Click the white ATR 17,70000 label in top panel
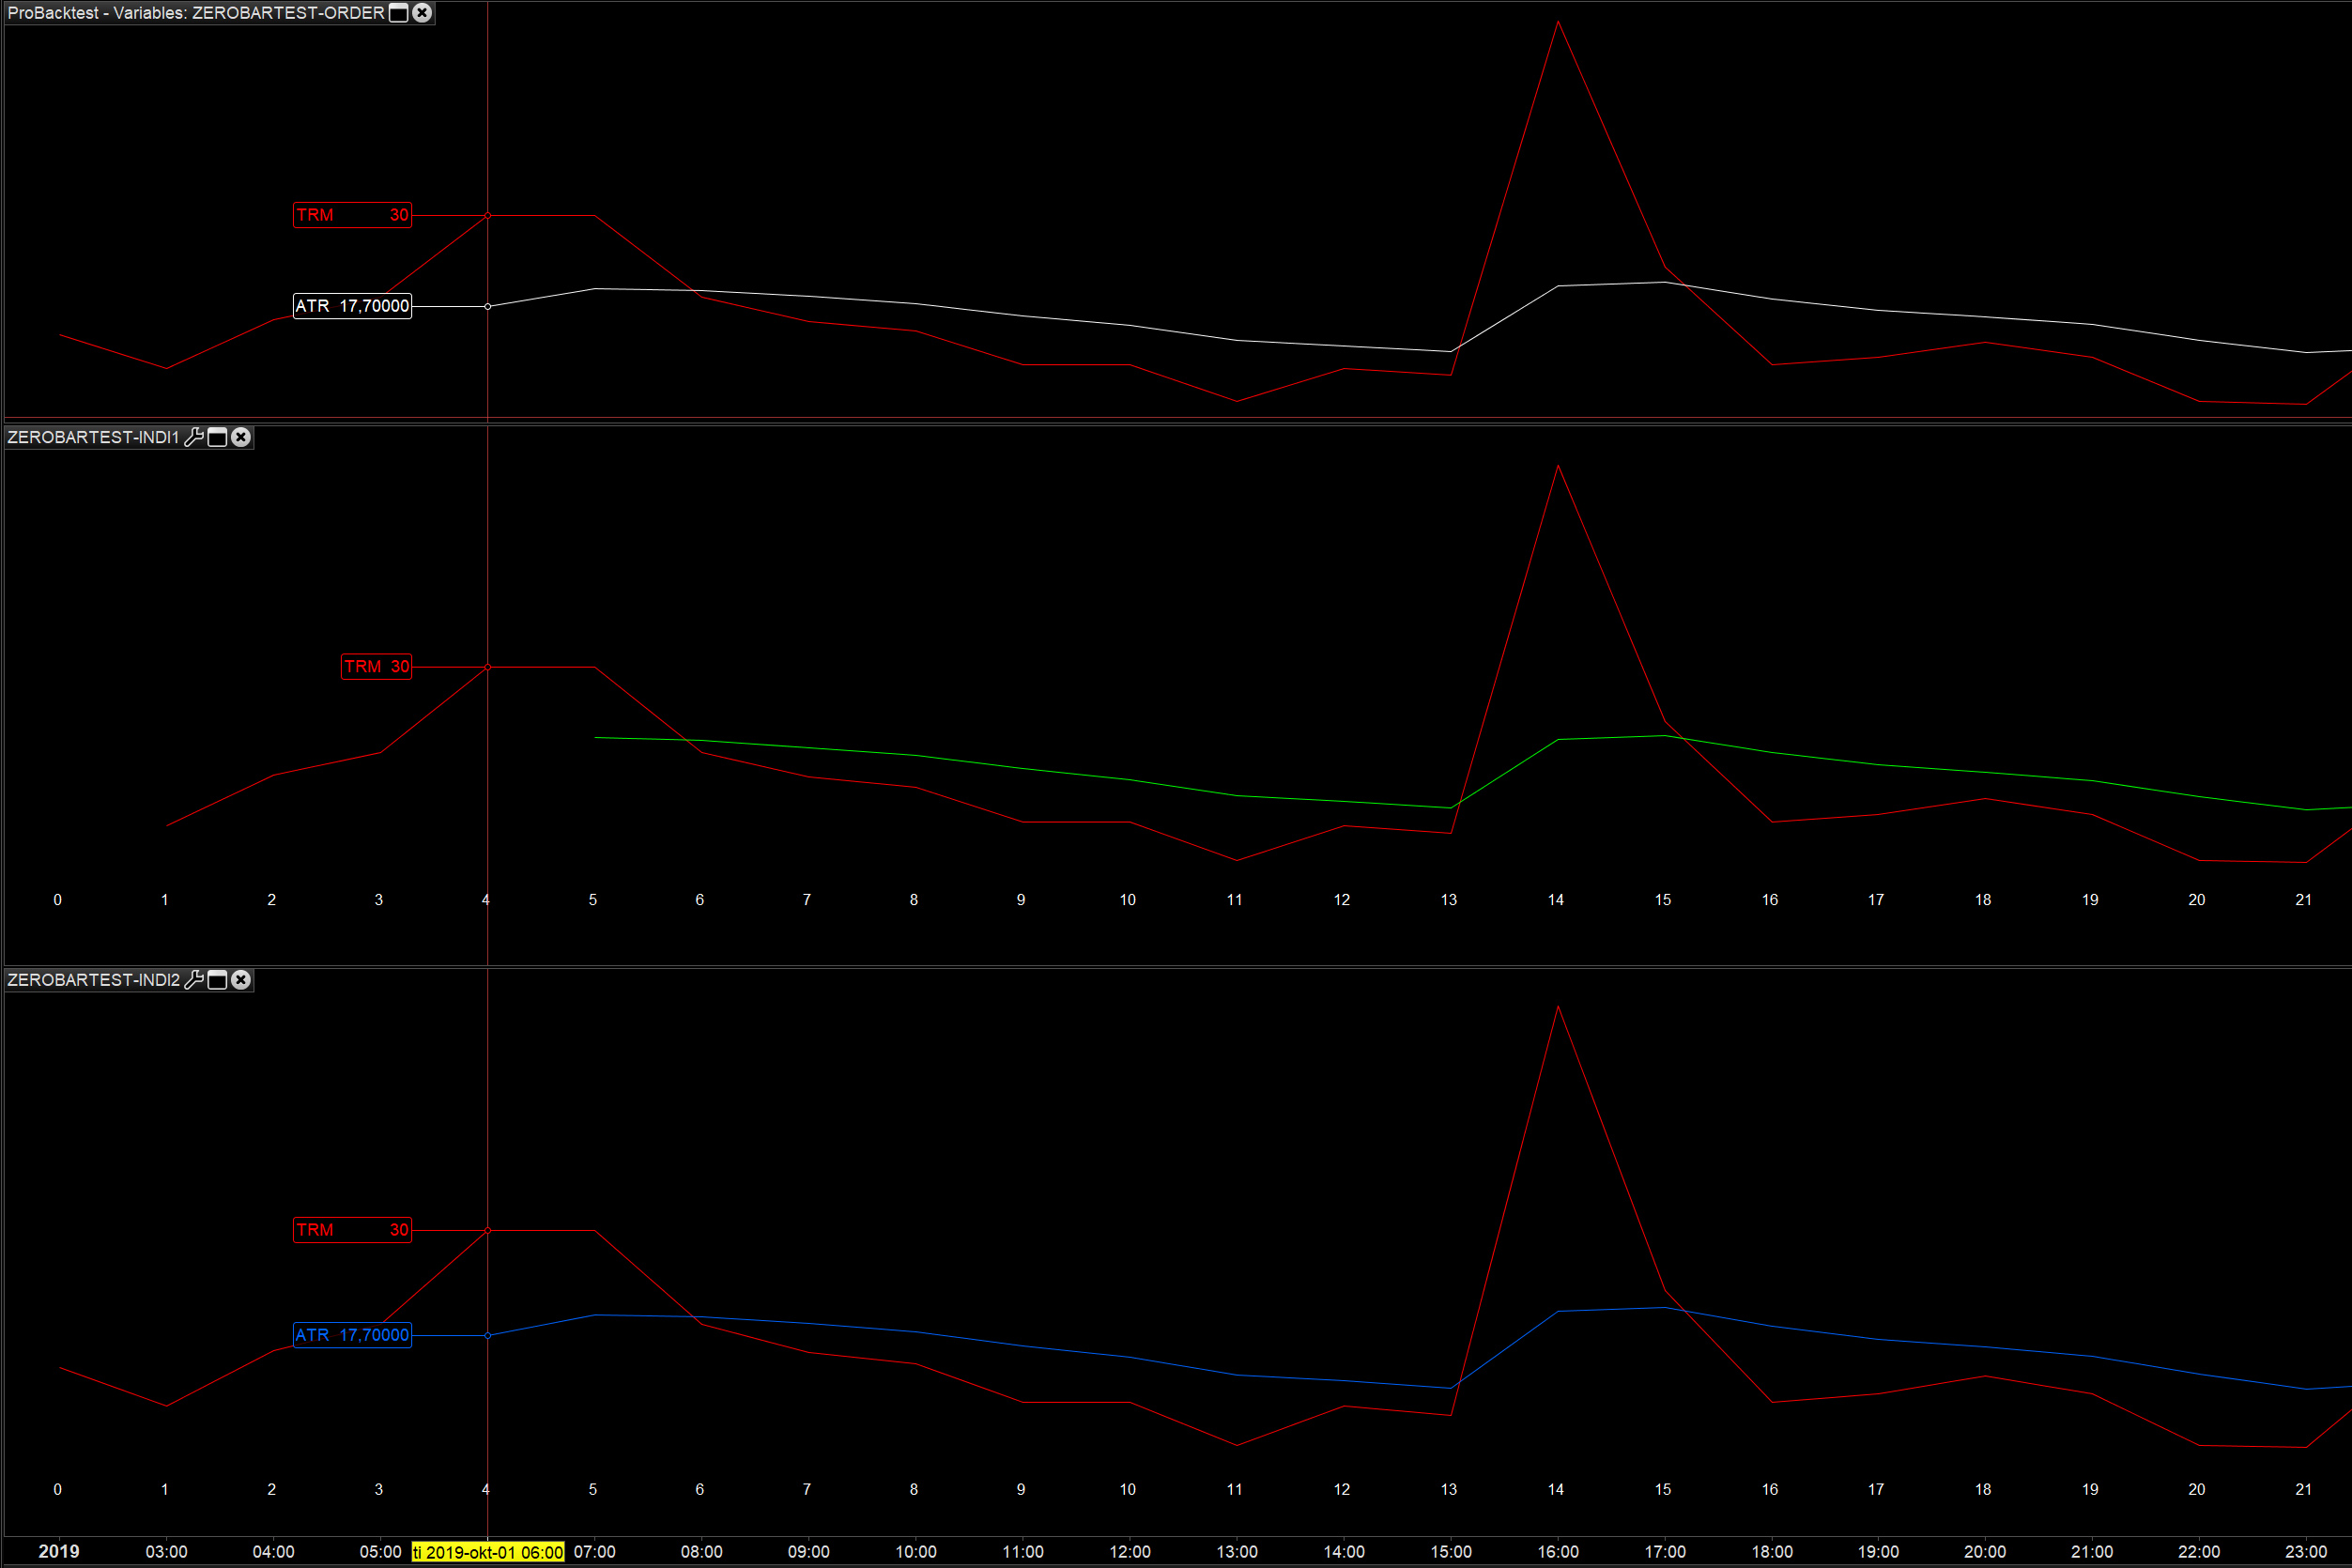2352x1568 pixels. [x=352, y=306]
